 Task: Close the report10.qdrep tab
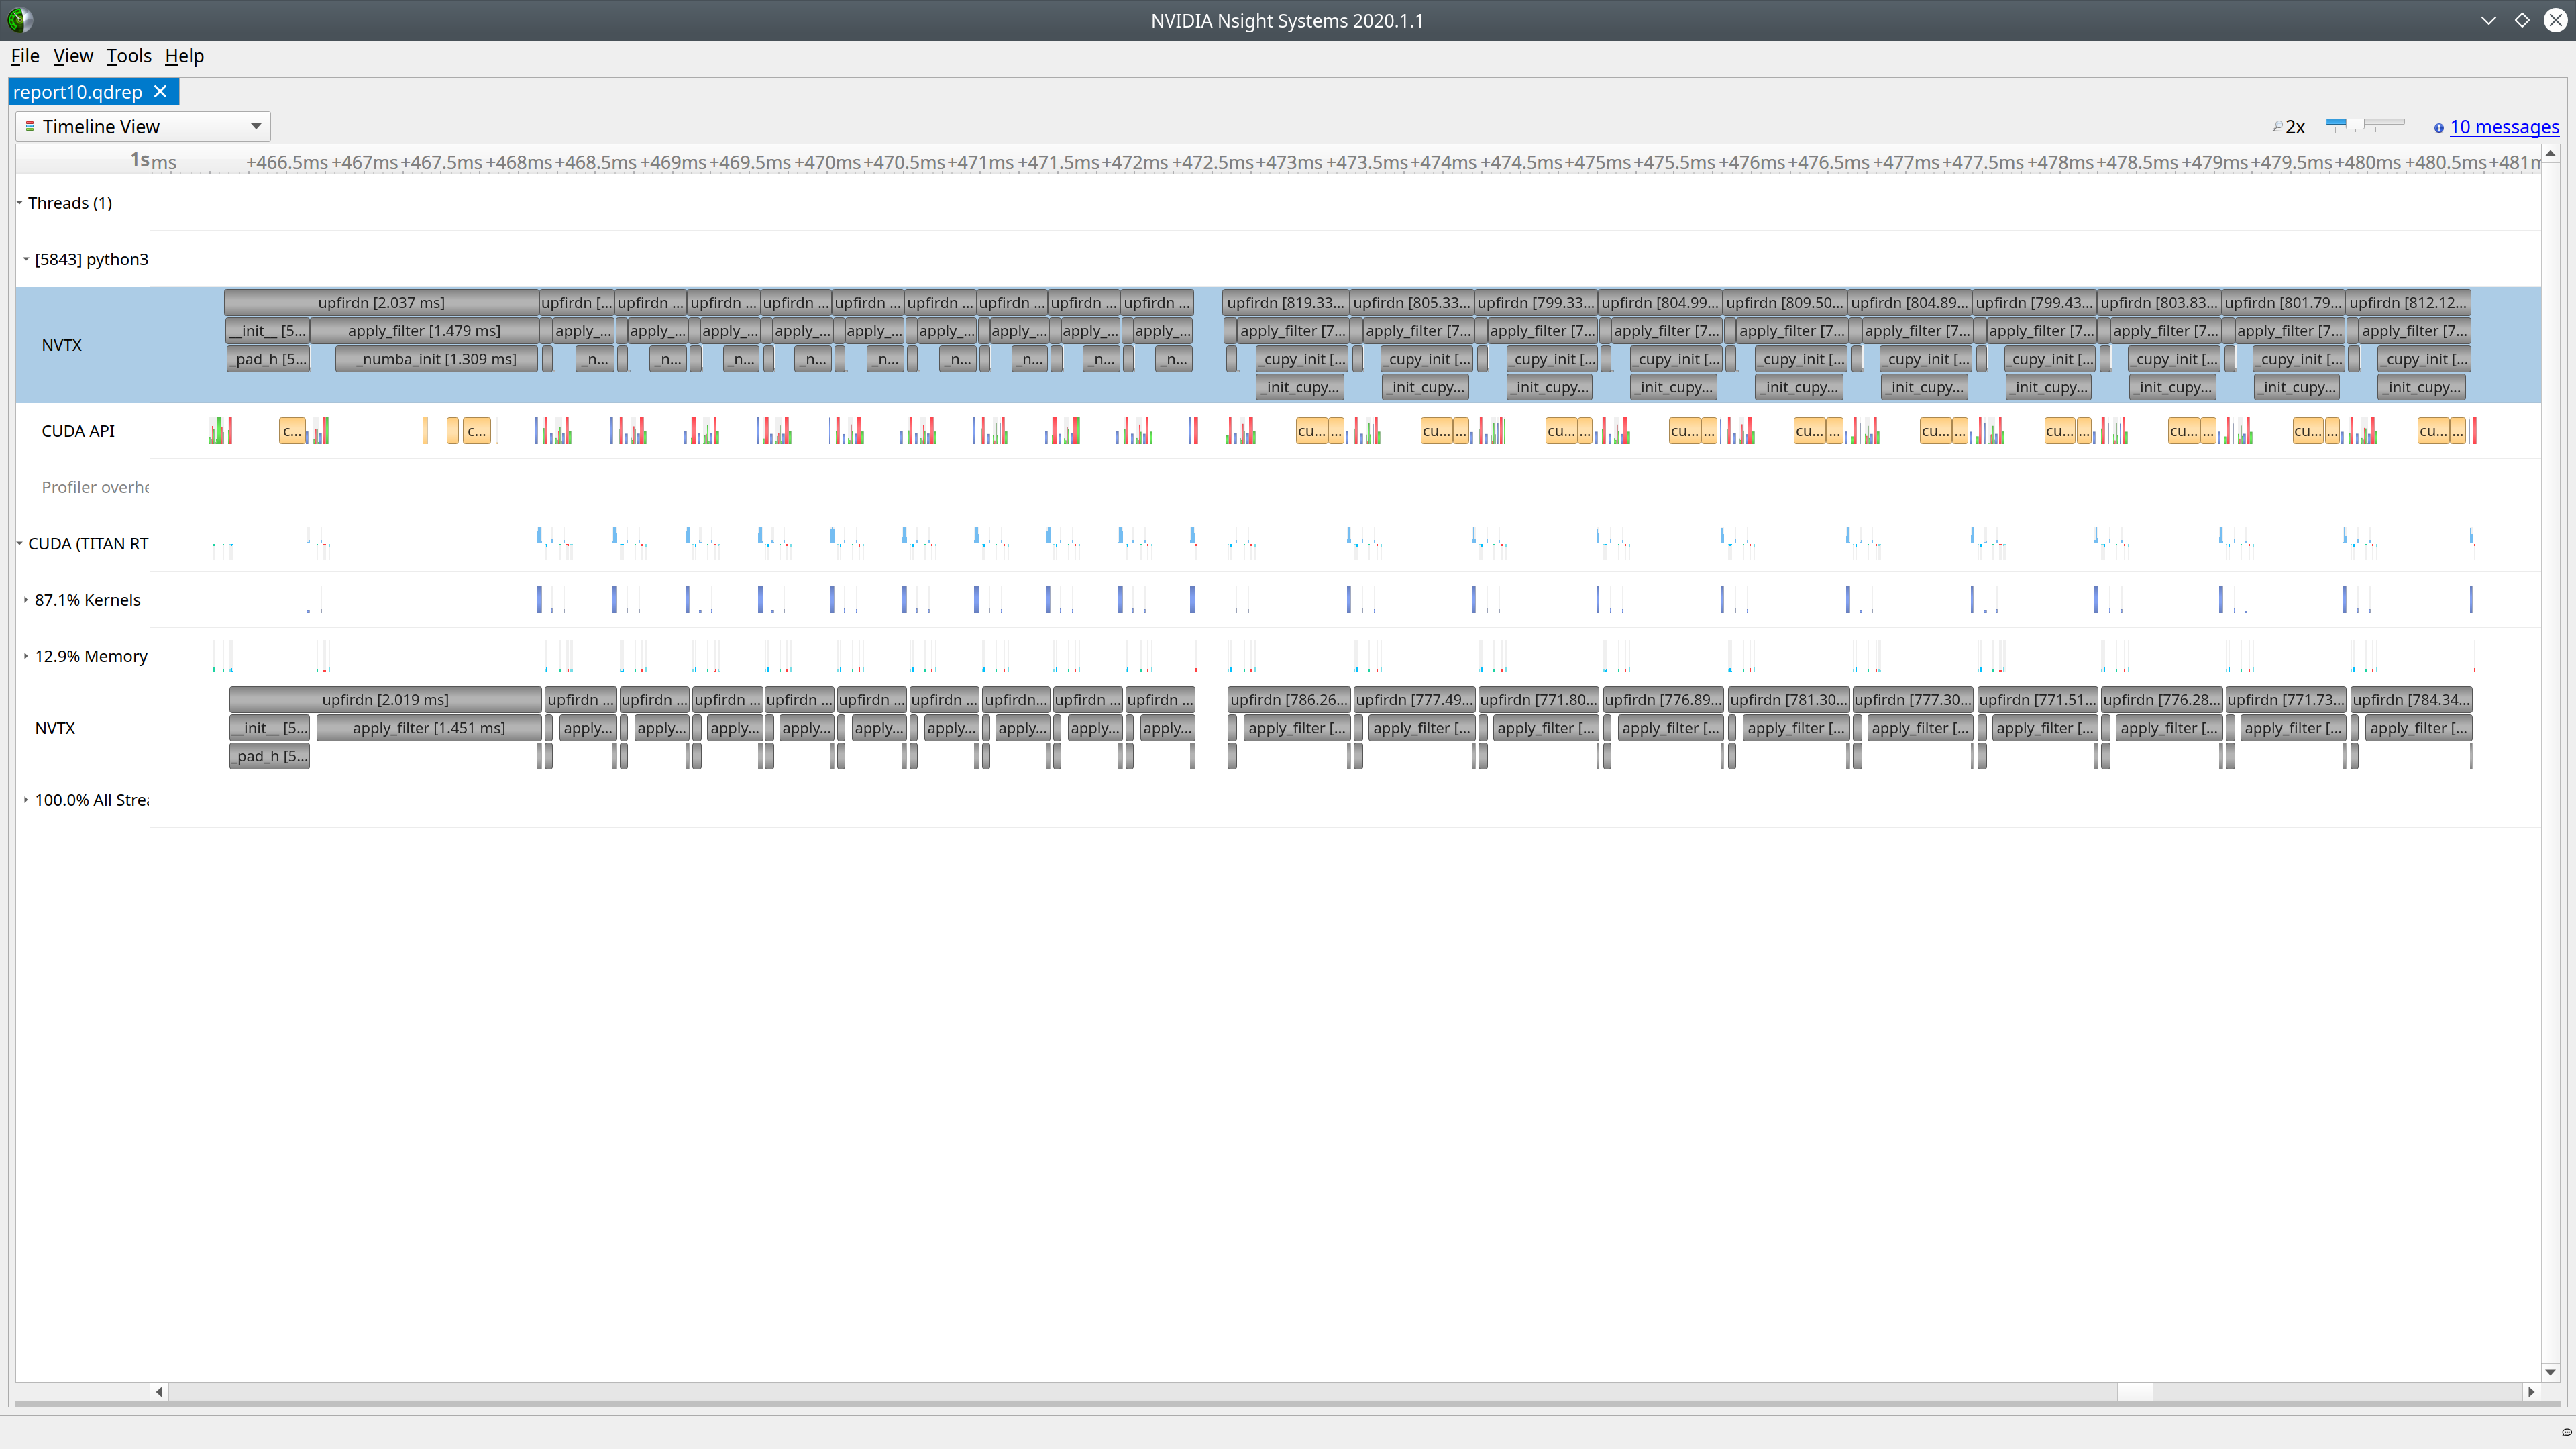click(161, 91)
